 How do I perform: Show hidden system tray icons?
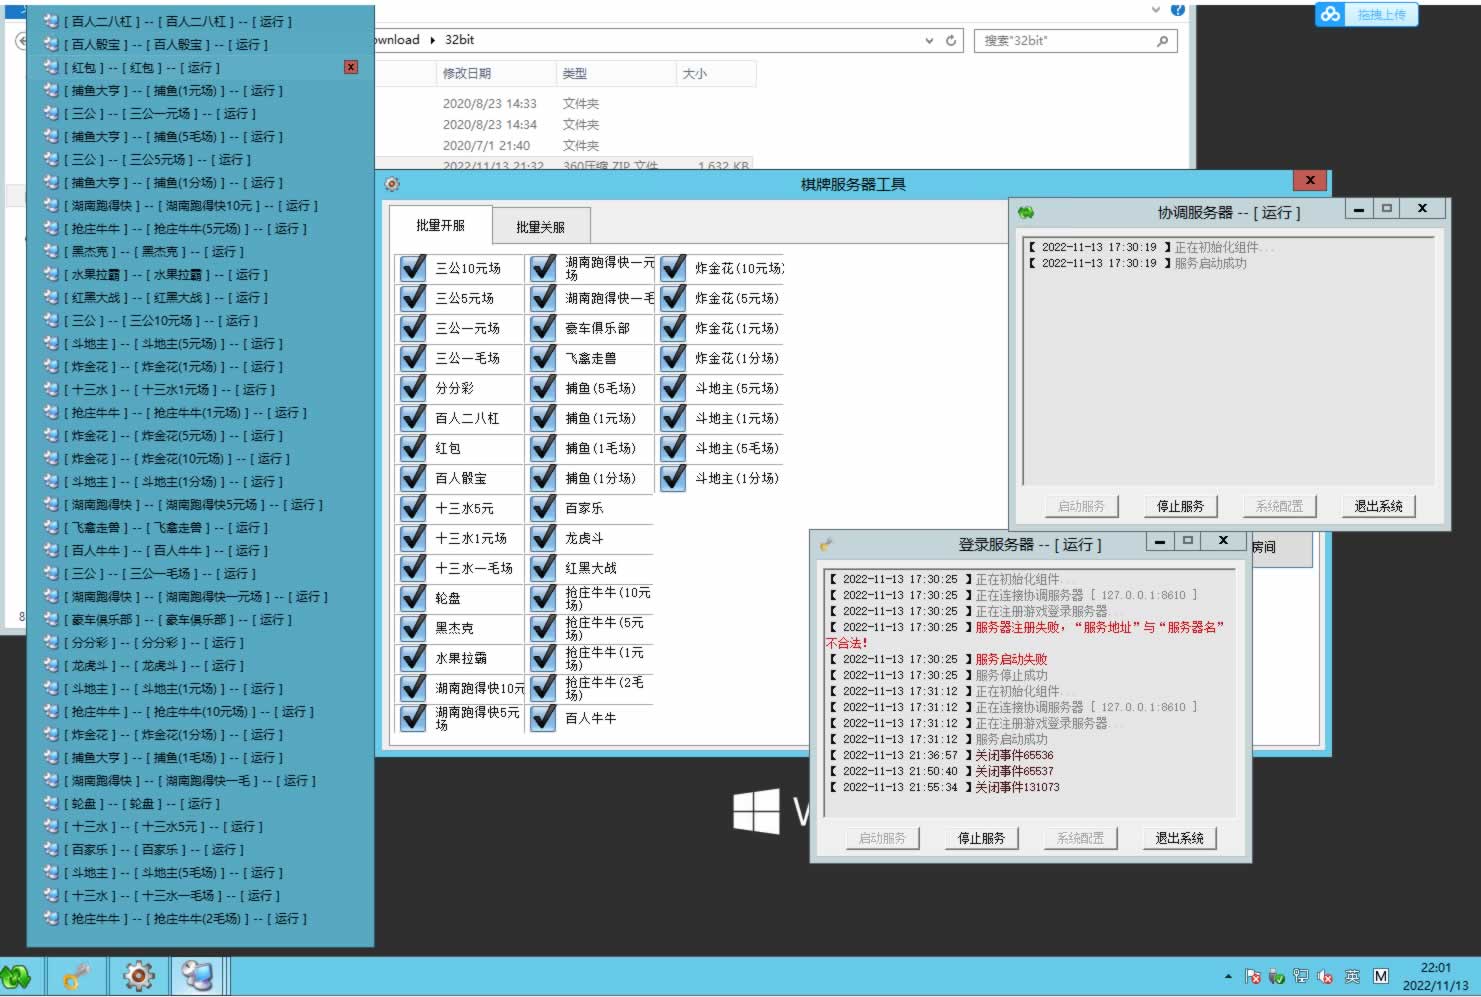(x=1228, y=976)
